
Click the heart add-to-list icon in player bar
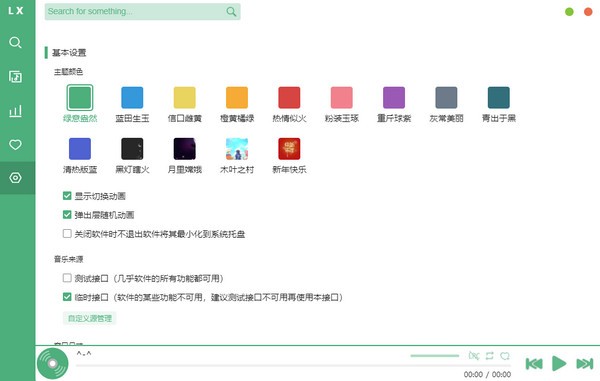505,356
